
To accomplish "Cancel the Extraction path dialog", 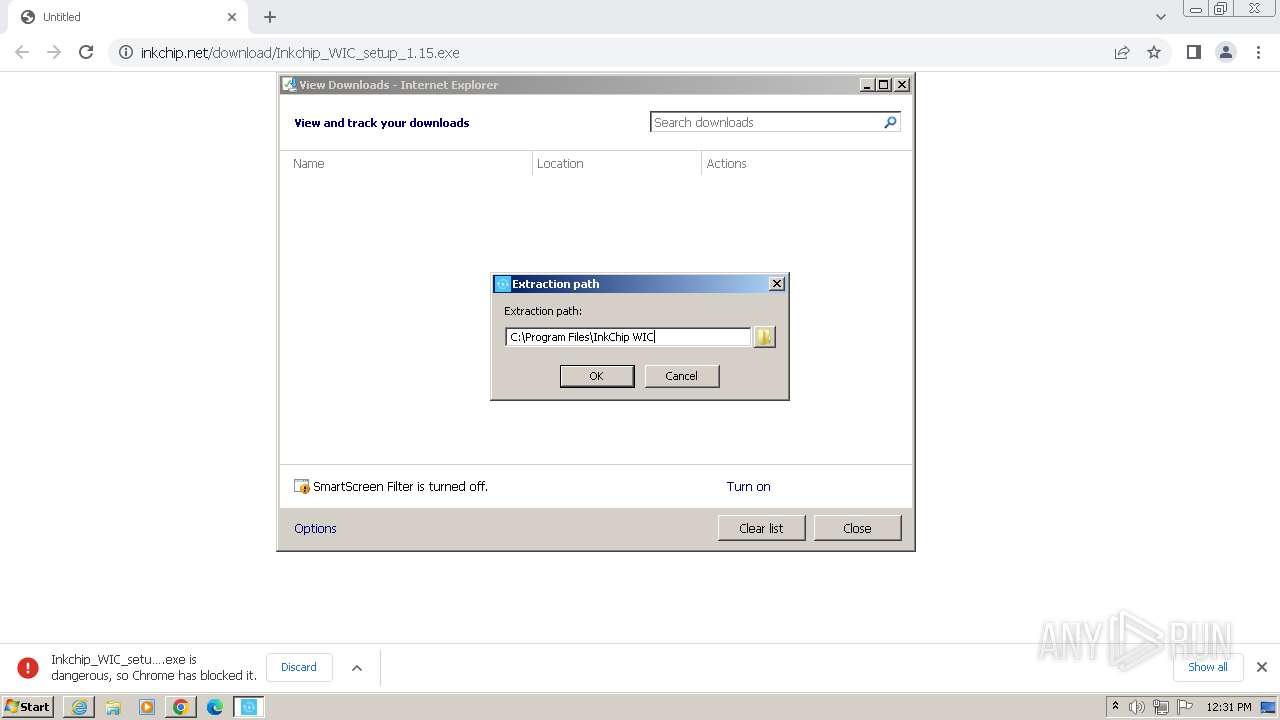I will click(682, 376).
